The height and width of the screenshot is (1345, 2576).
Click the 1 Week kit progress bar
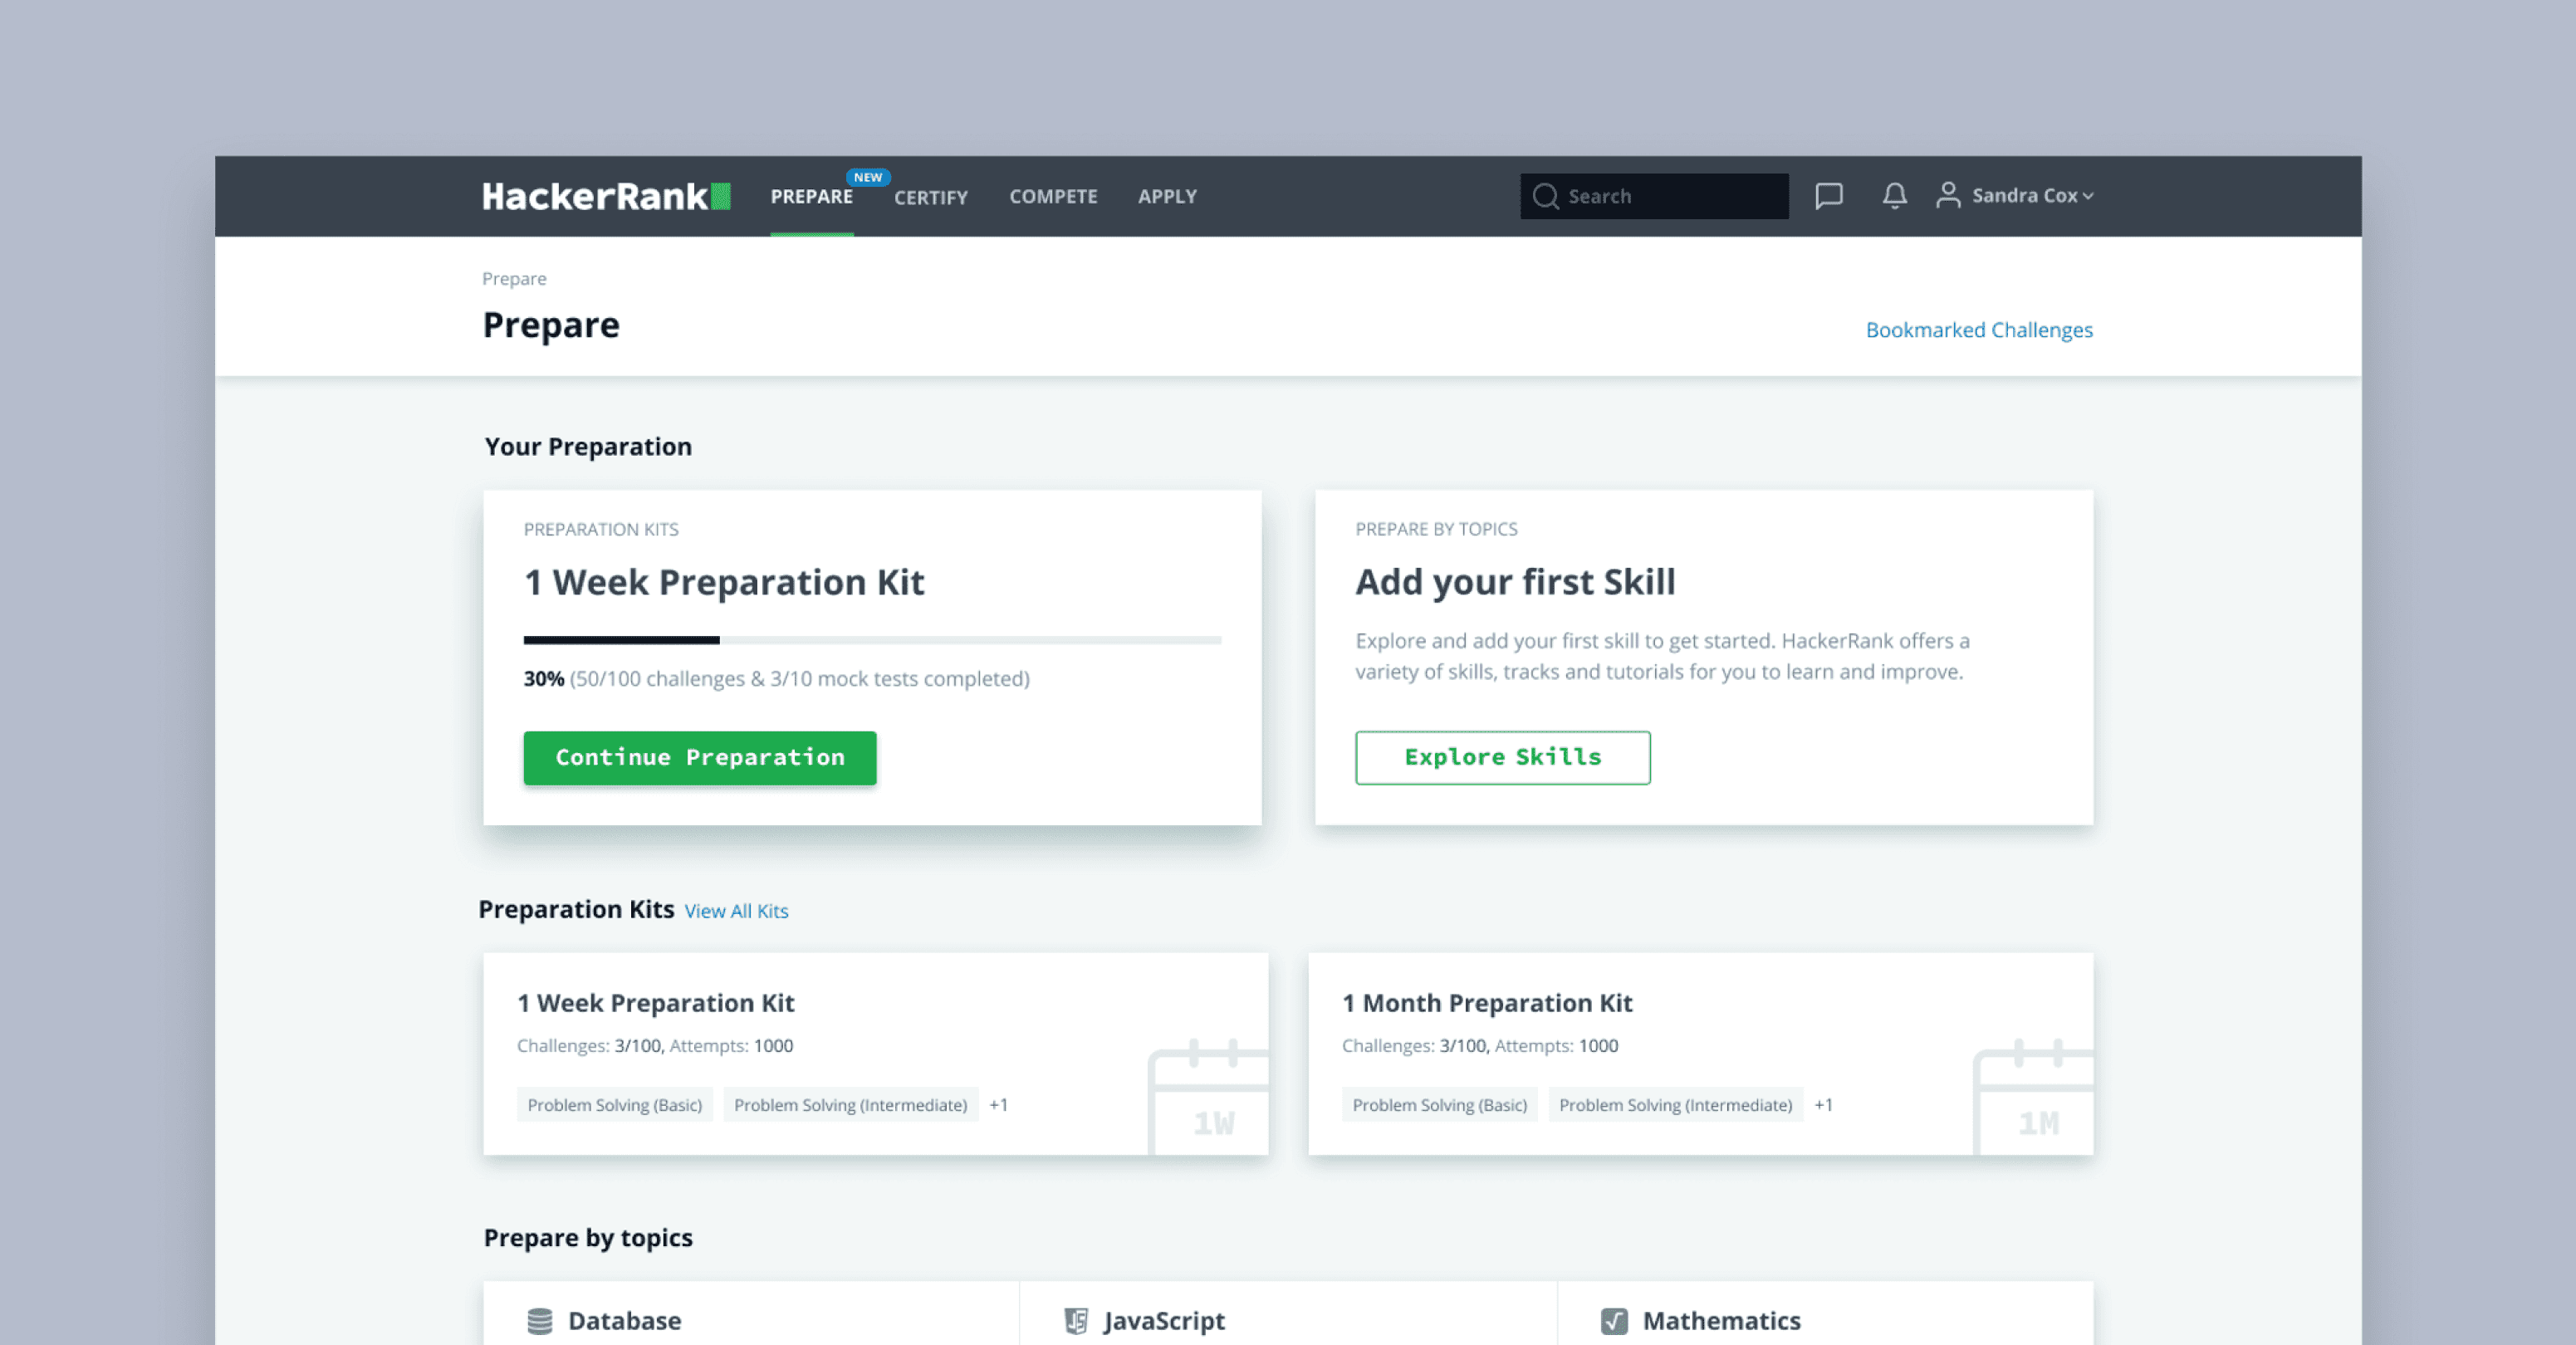pos(871,640)
